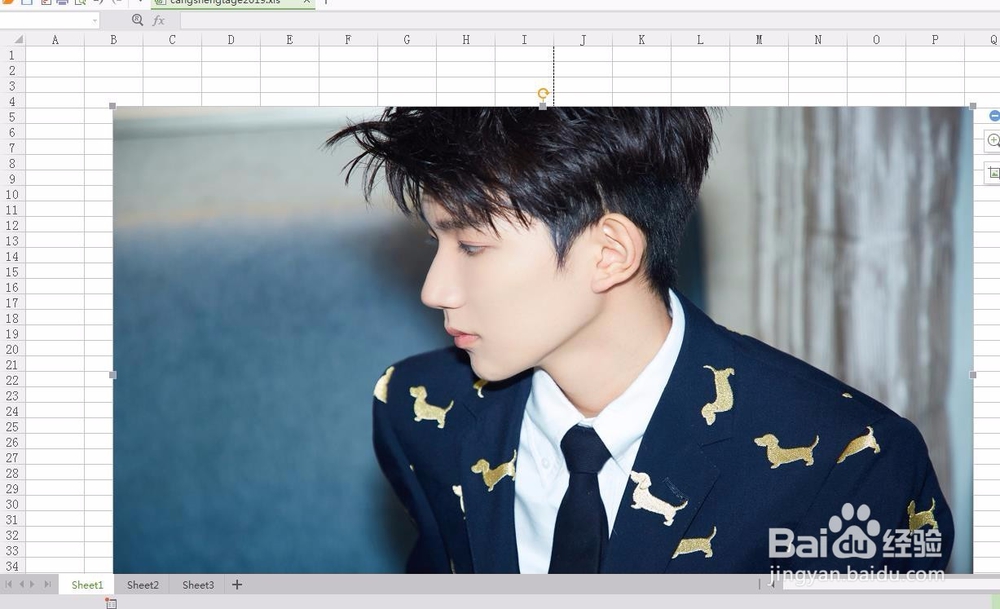1000x609 pixels.
Task: Click the top-right resize handle of image
Action: (x=973, y=106)
